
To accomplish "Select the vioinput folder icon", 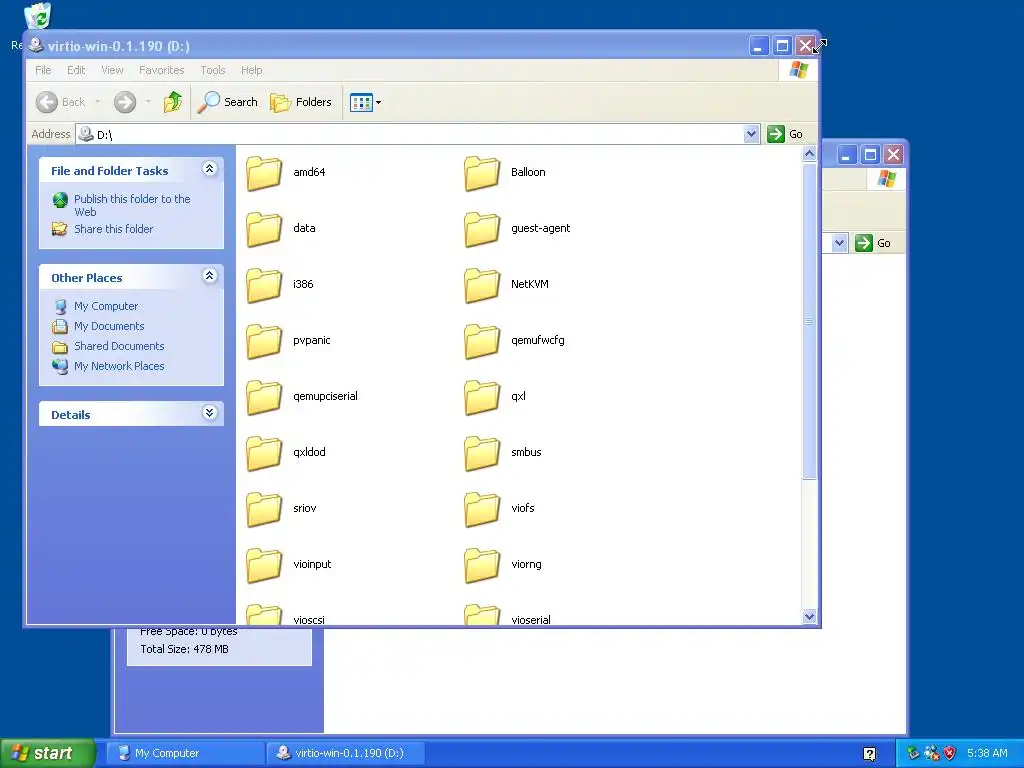I will (264, 566).
